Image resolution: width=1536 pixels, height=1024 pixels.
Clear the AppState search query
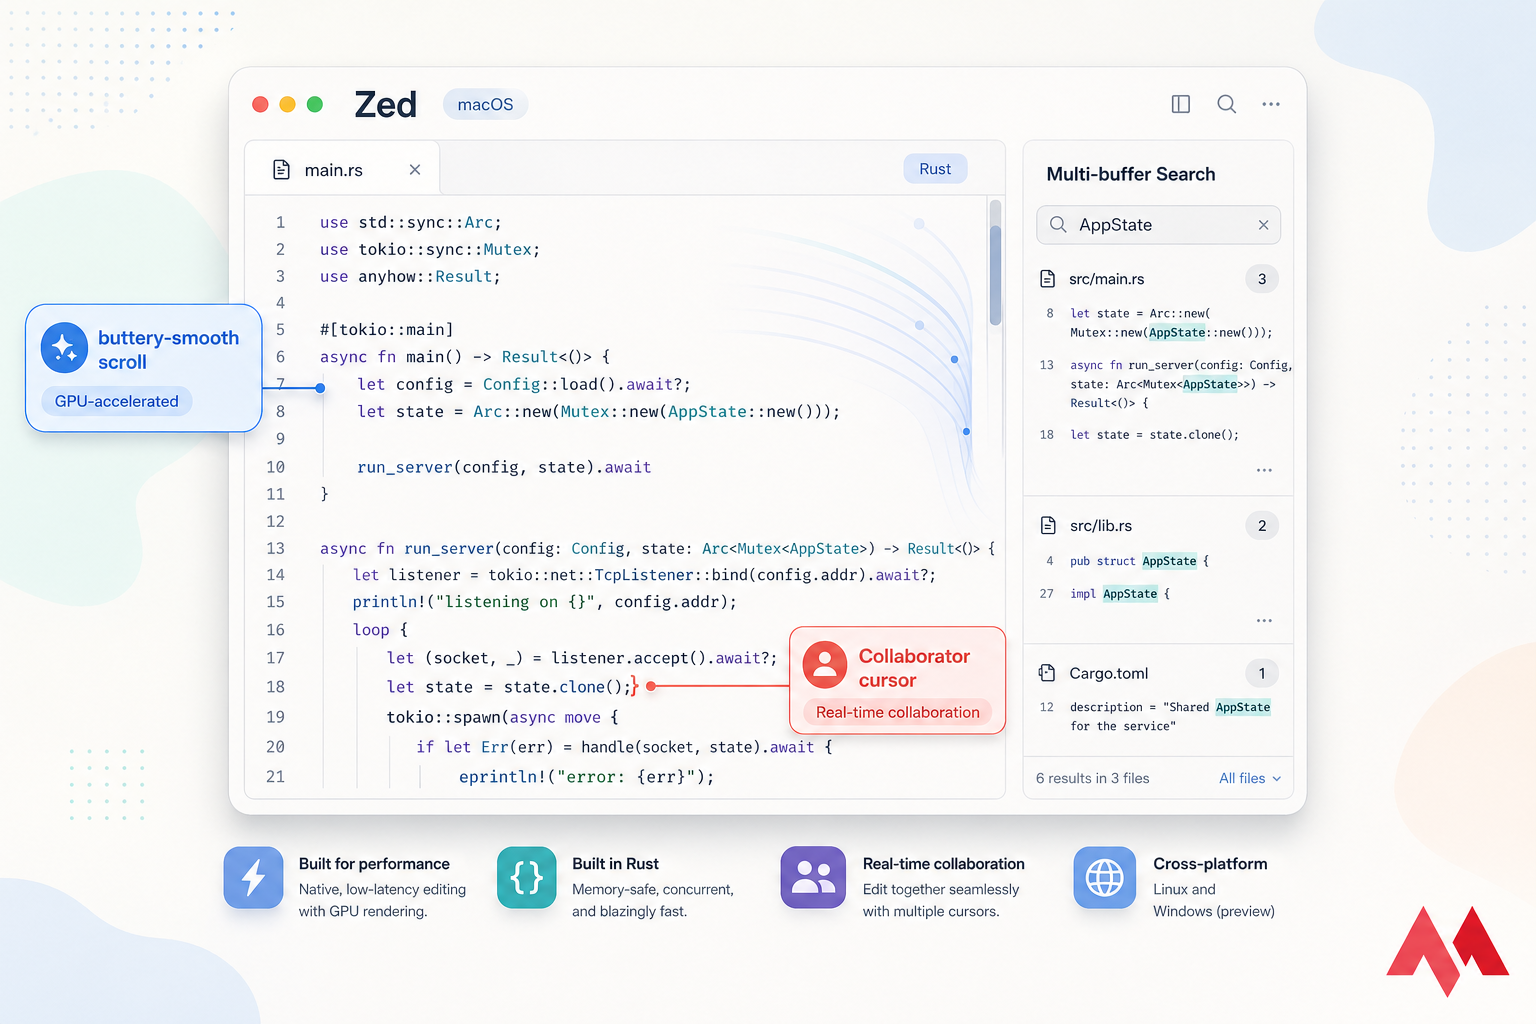(x=1264, y=225)
